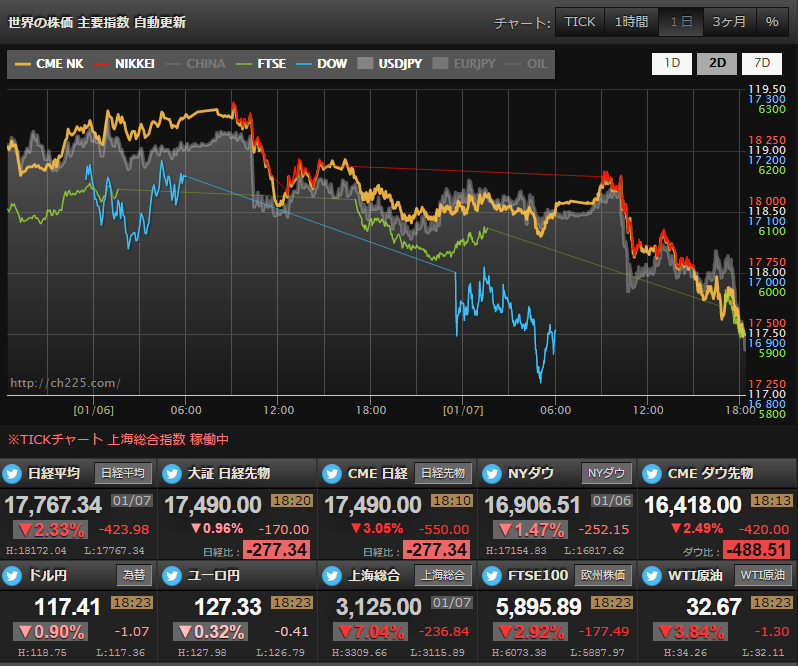Open 為替 button in ドル円 card
798x666 pixels.
pyautogui.click(x=134, y=575)
